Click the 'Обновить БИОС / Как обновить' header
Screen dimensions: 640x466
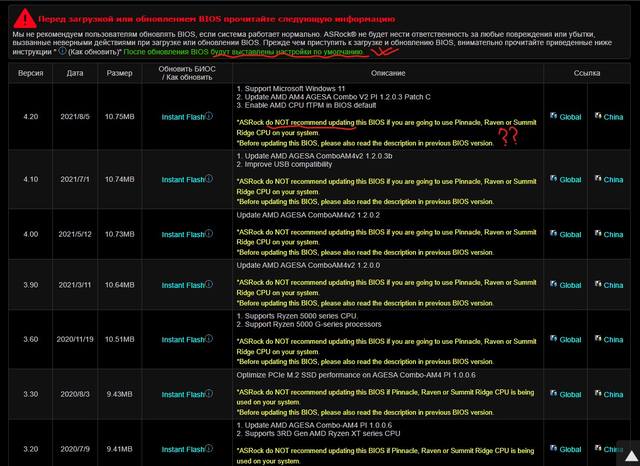coord(187,73)
